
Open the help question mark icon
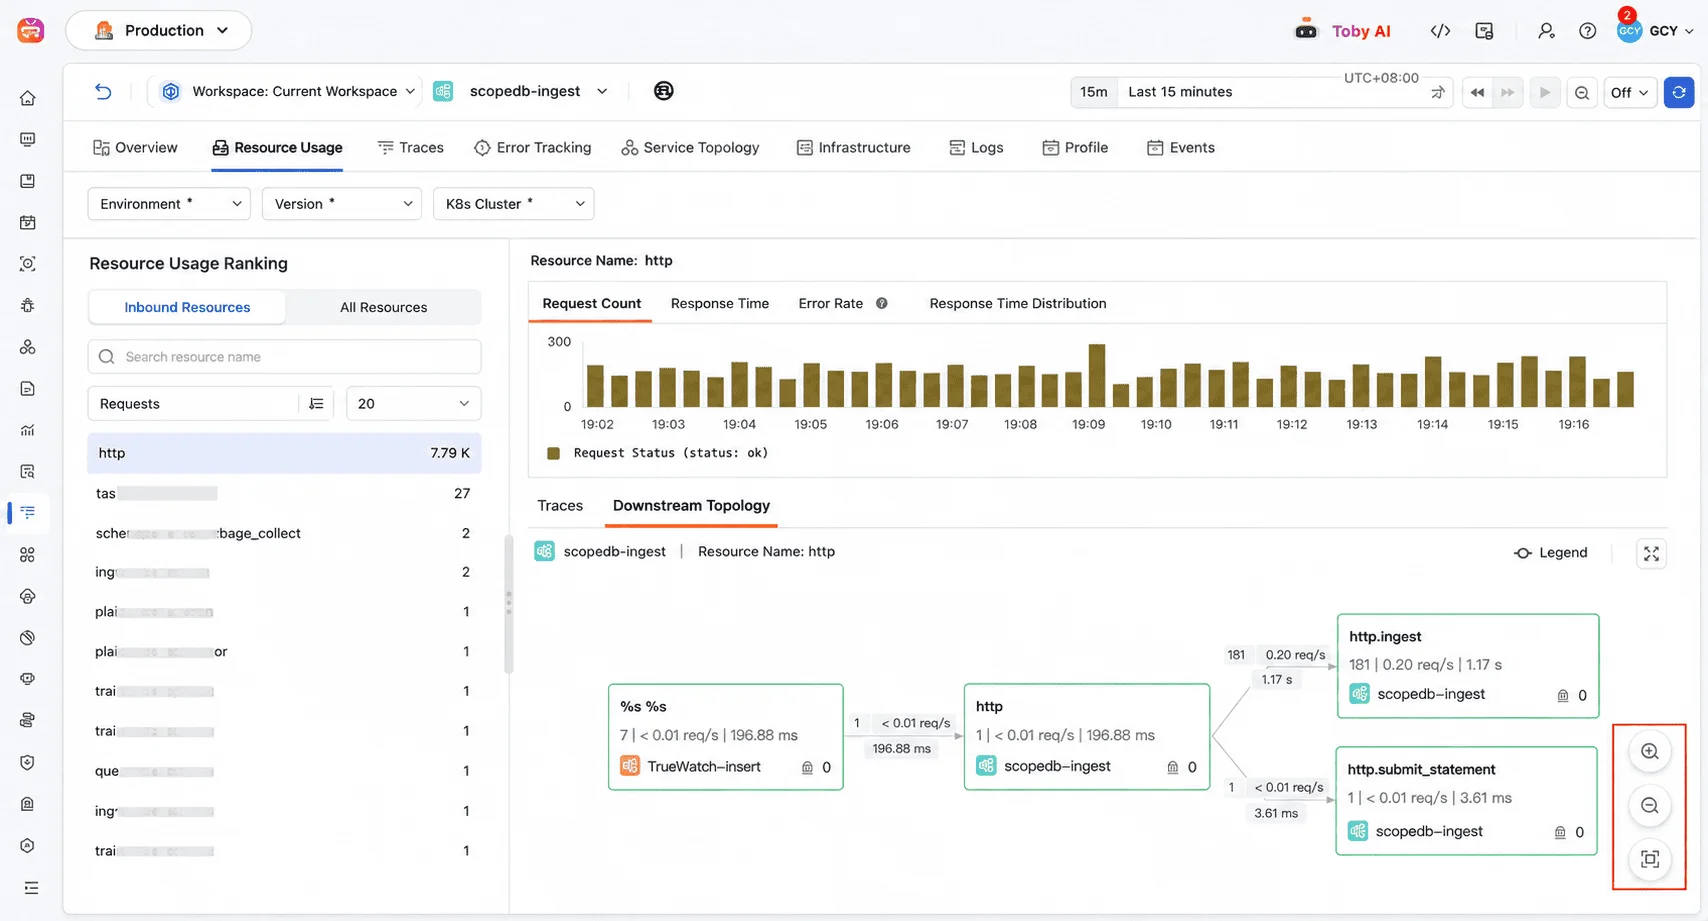(x=1587, y=31)
